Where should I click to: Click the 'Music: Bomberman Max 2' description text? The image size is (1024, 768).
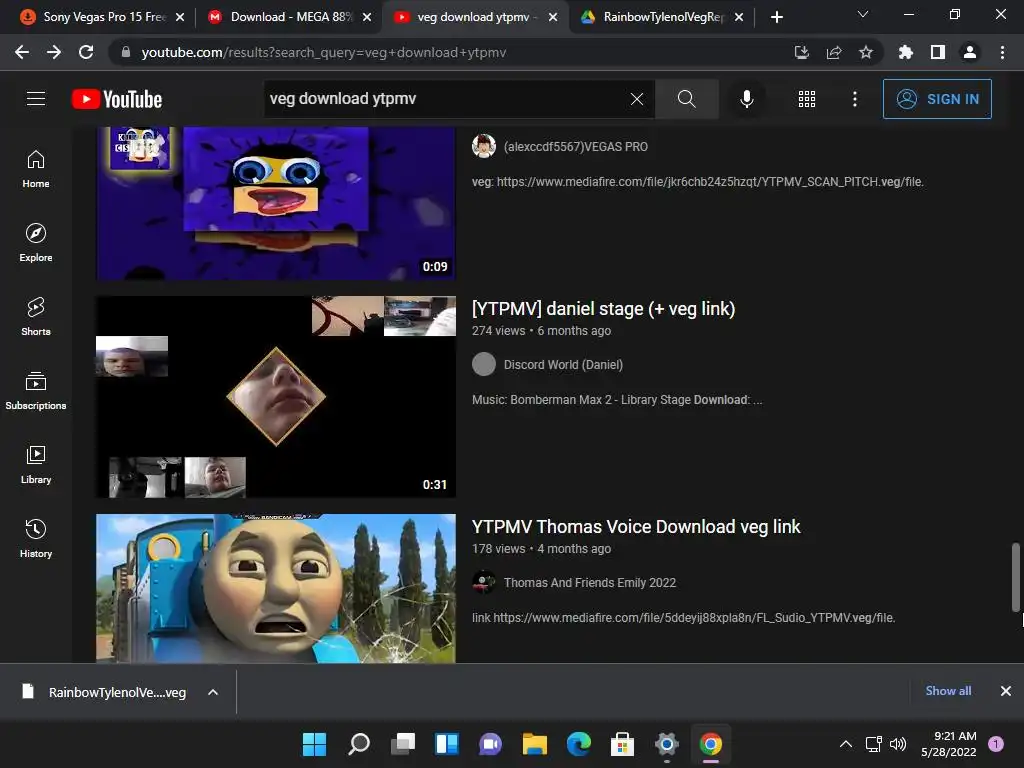point(616,400)
